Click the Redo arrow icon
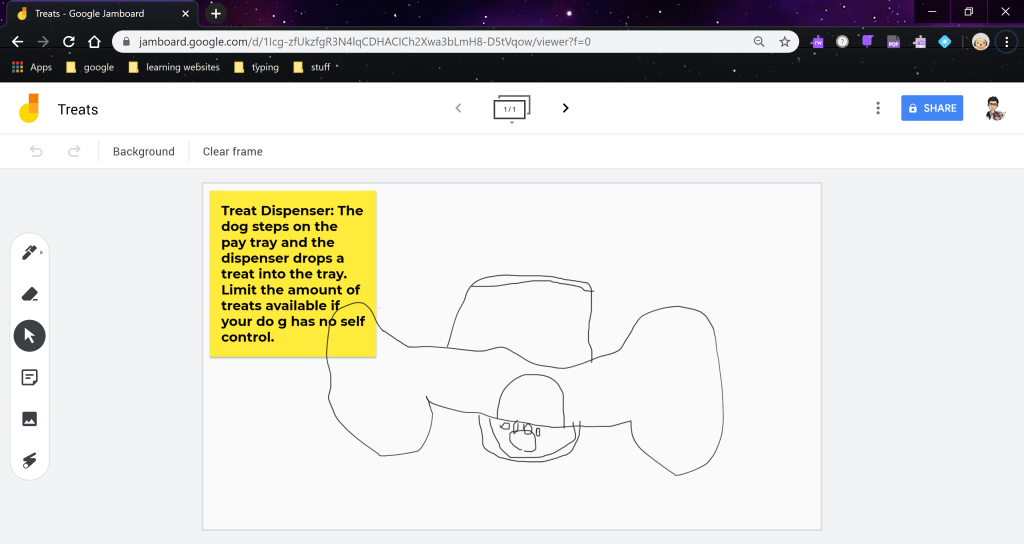This screenshot has width=1024, height=544. coord(73,151)
